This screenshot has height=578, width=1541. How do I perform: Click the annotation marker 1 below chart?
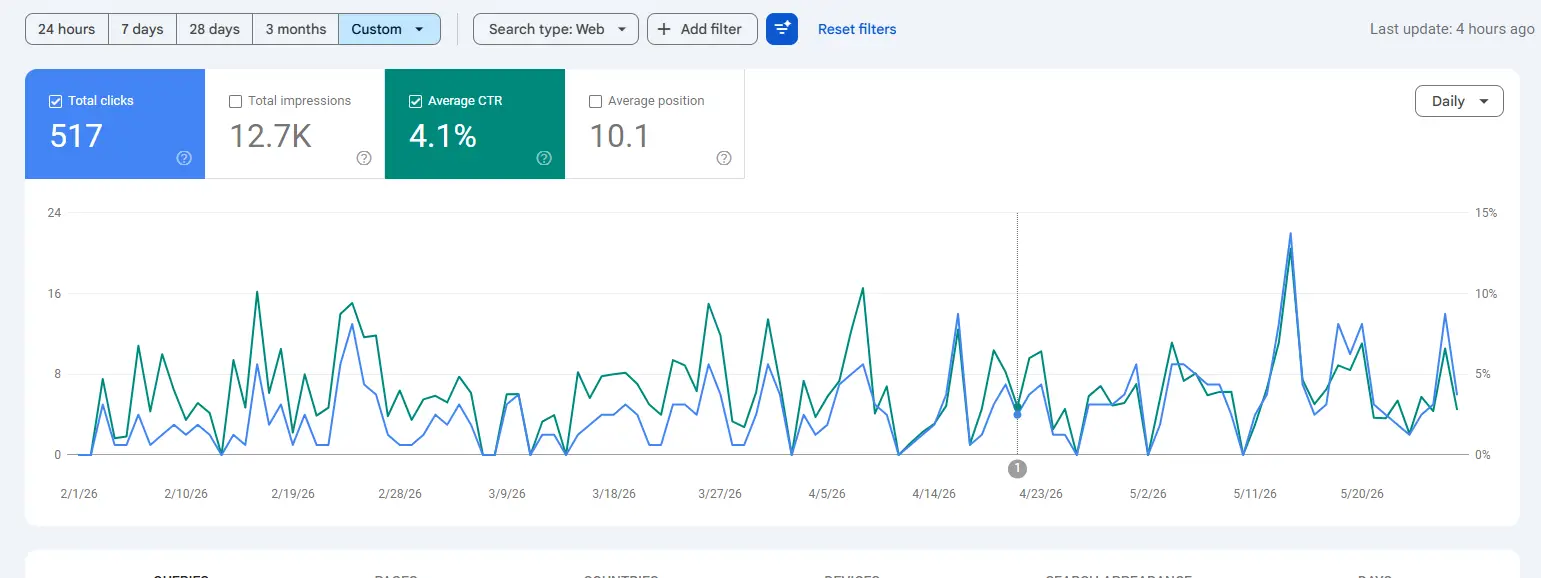click(1018, 468)
